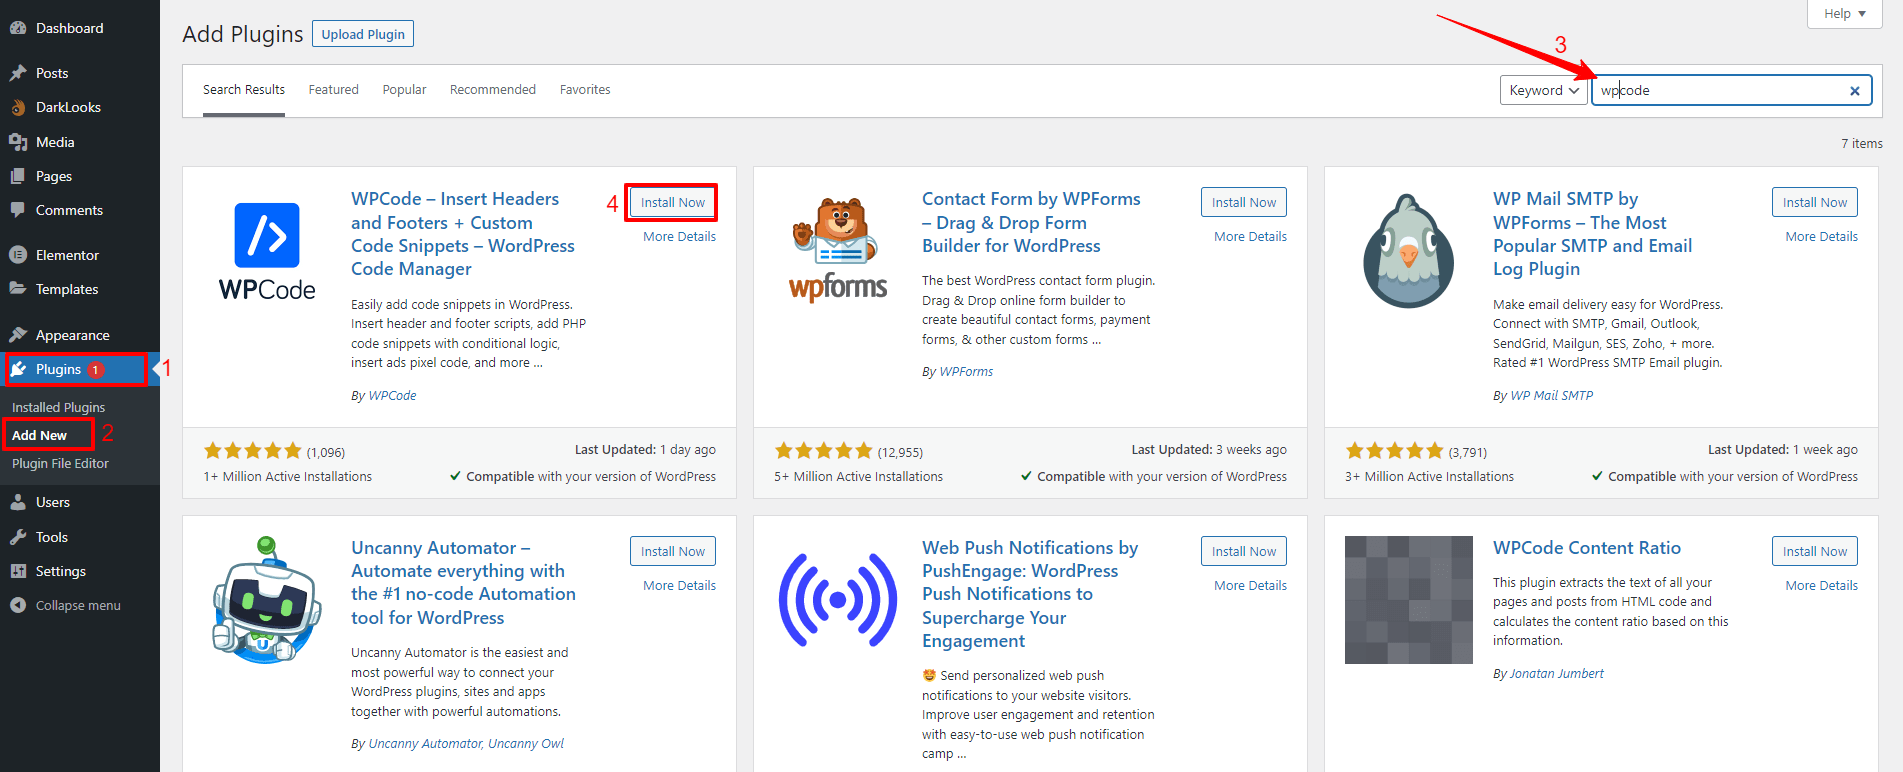Click the Upload Plugin button
Image resolution: width=1903 pixels, height=772 pixels.
363,34
